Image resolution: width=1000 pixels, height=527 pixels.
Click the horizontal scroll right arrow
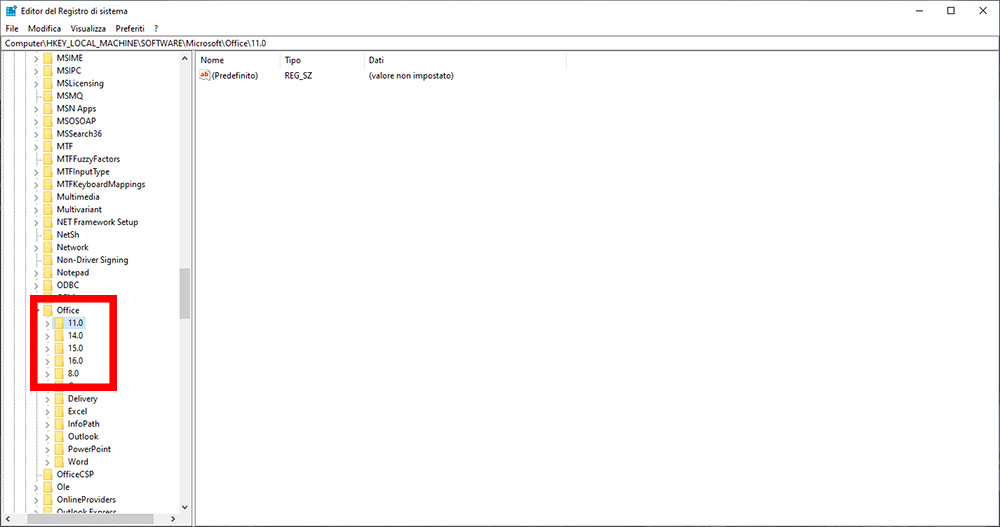click(173, 519)
